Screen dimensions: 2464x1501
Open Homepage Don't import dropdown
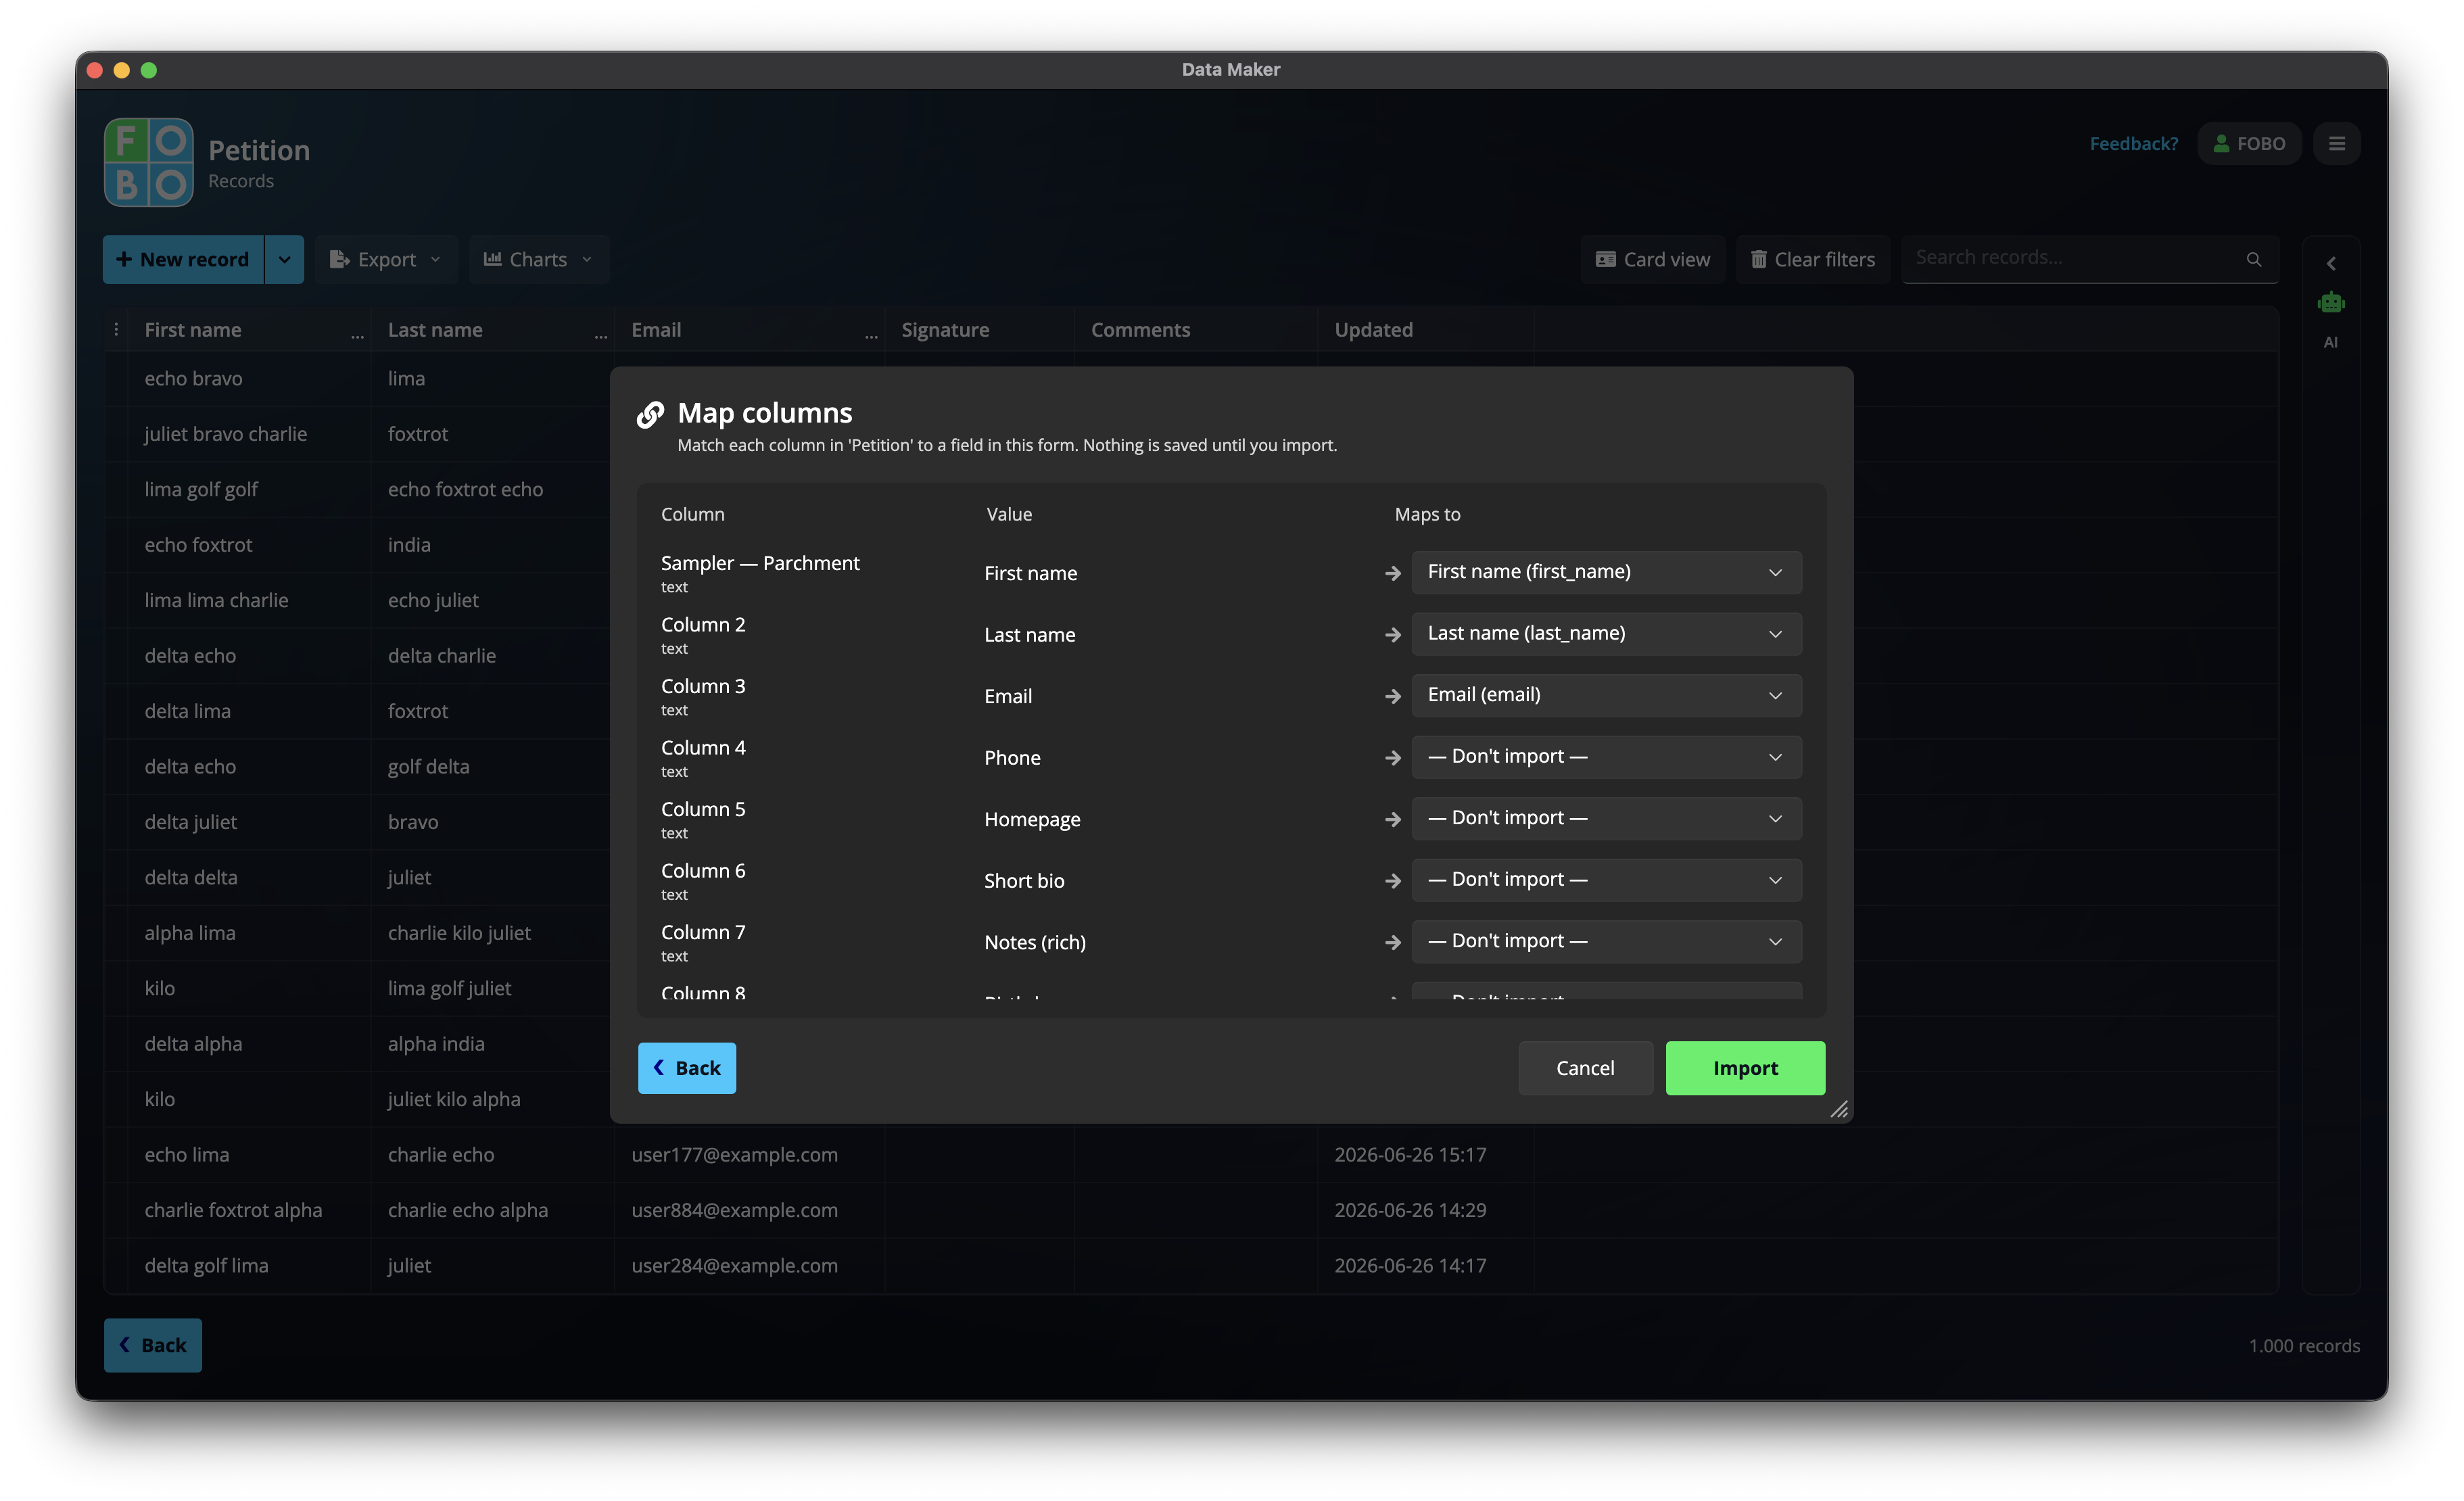1606,818
